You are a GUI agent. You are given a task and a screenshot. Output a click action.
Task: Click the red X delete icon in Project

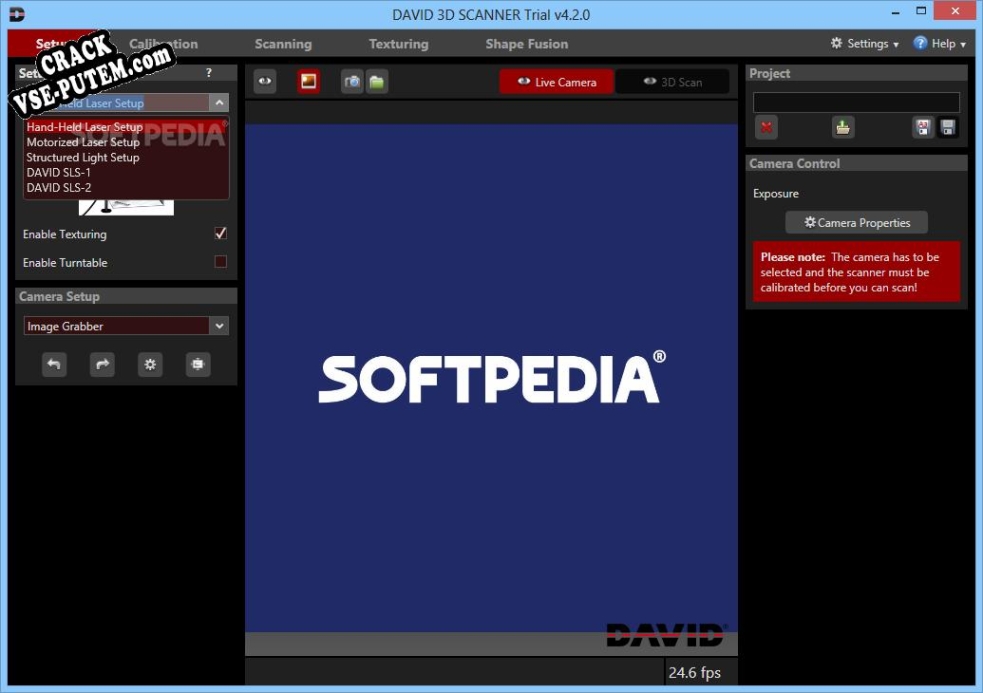click(x=766, y=127)
